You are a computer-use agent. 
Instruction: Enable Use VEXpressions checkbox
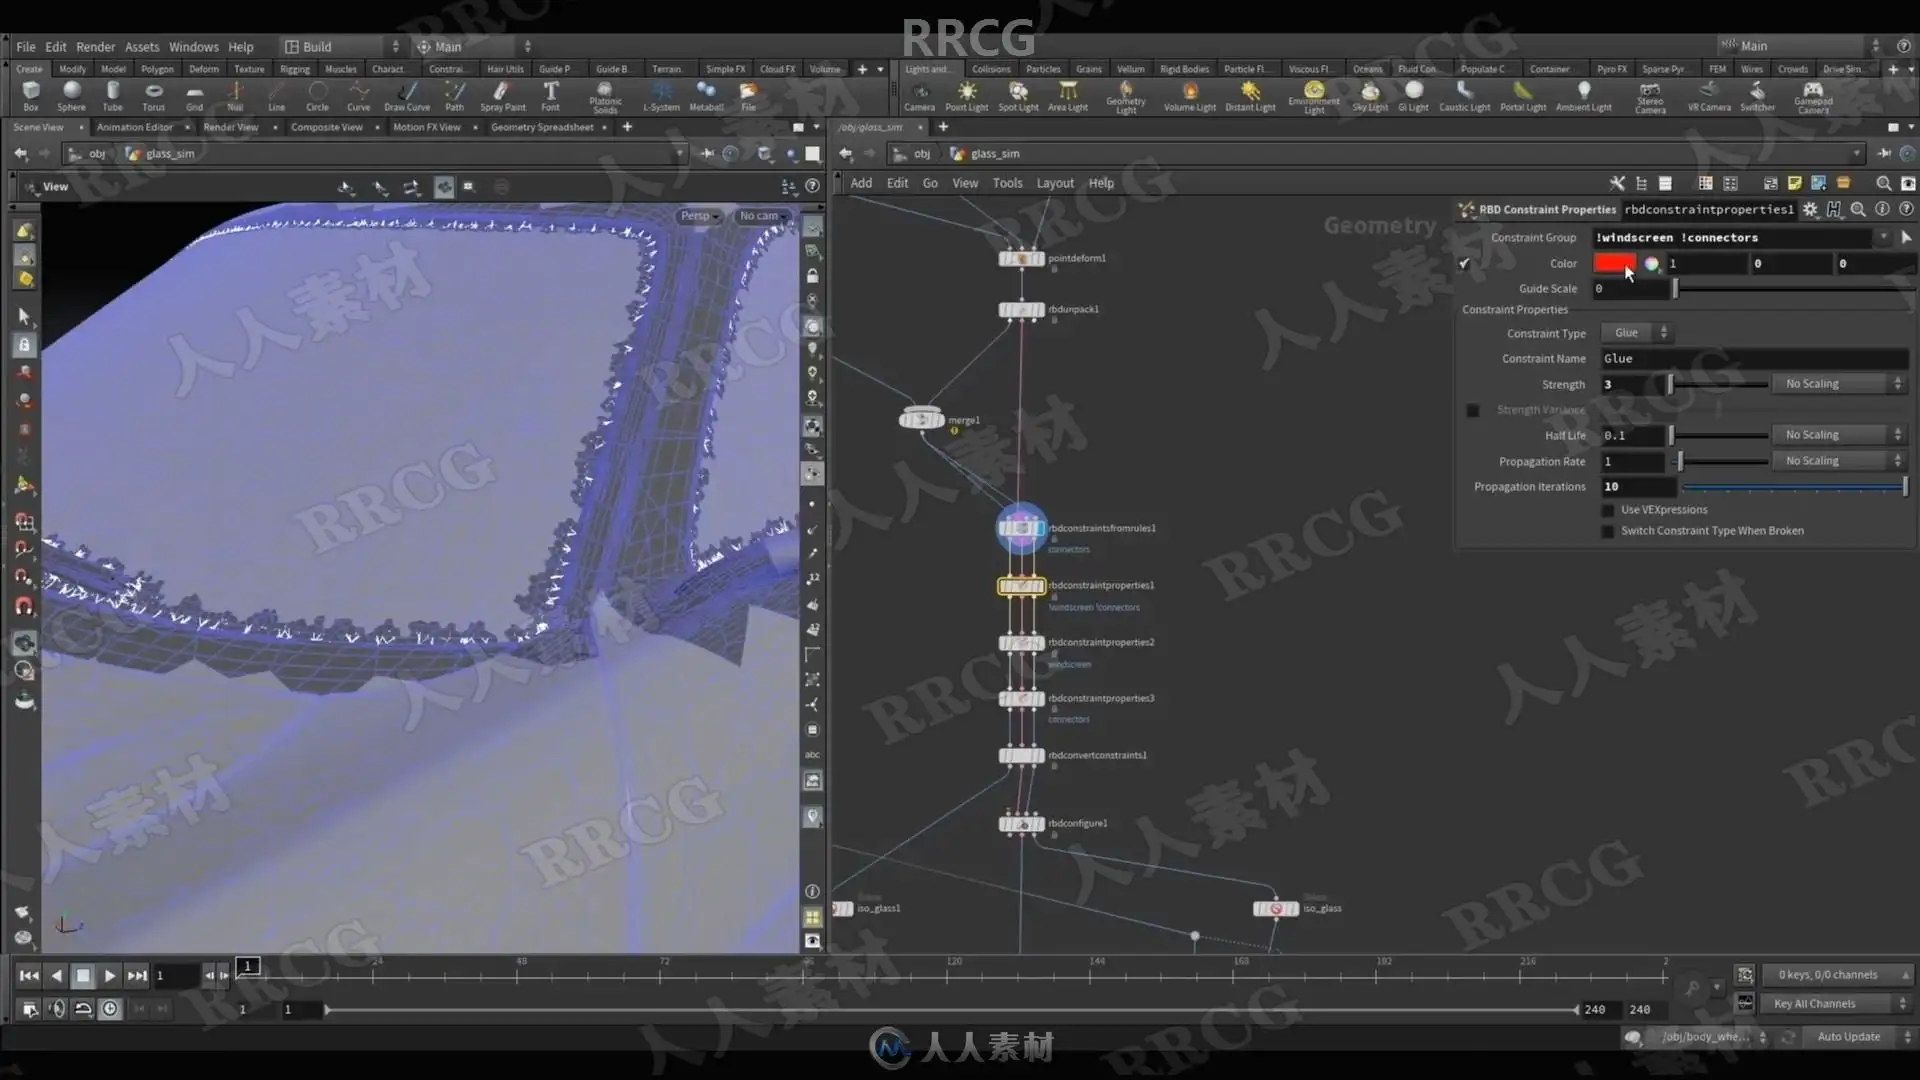coord(1608,510)
